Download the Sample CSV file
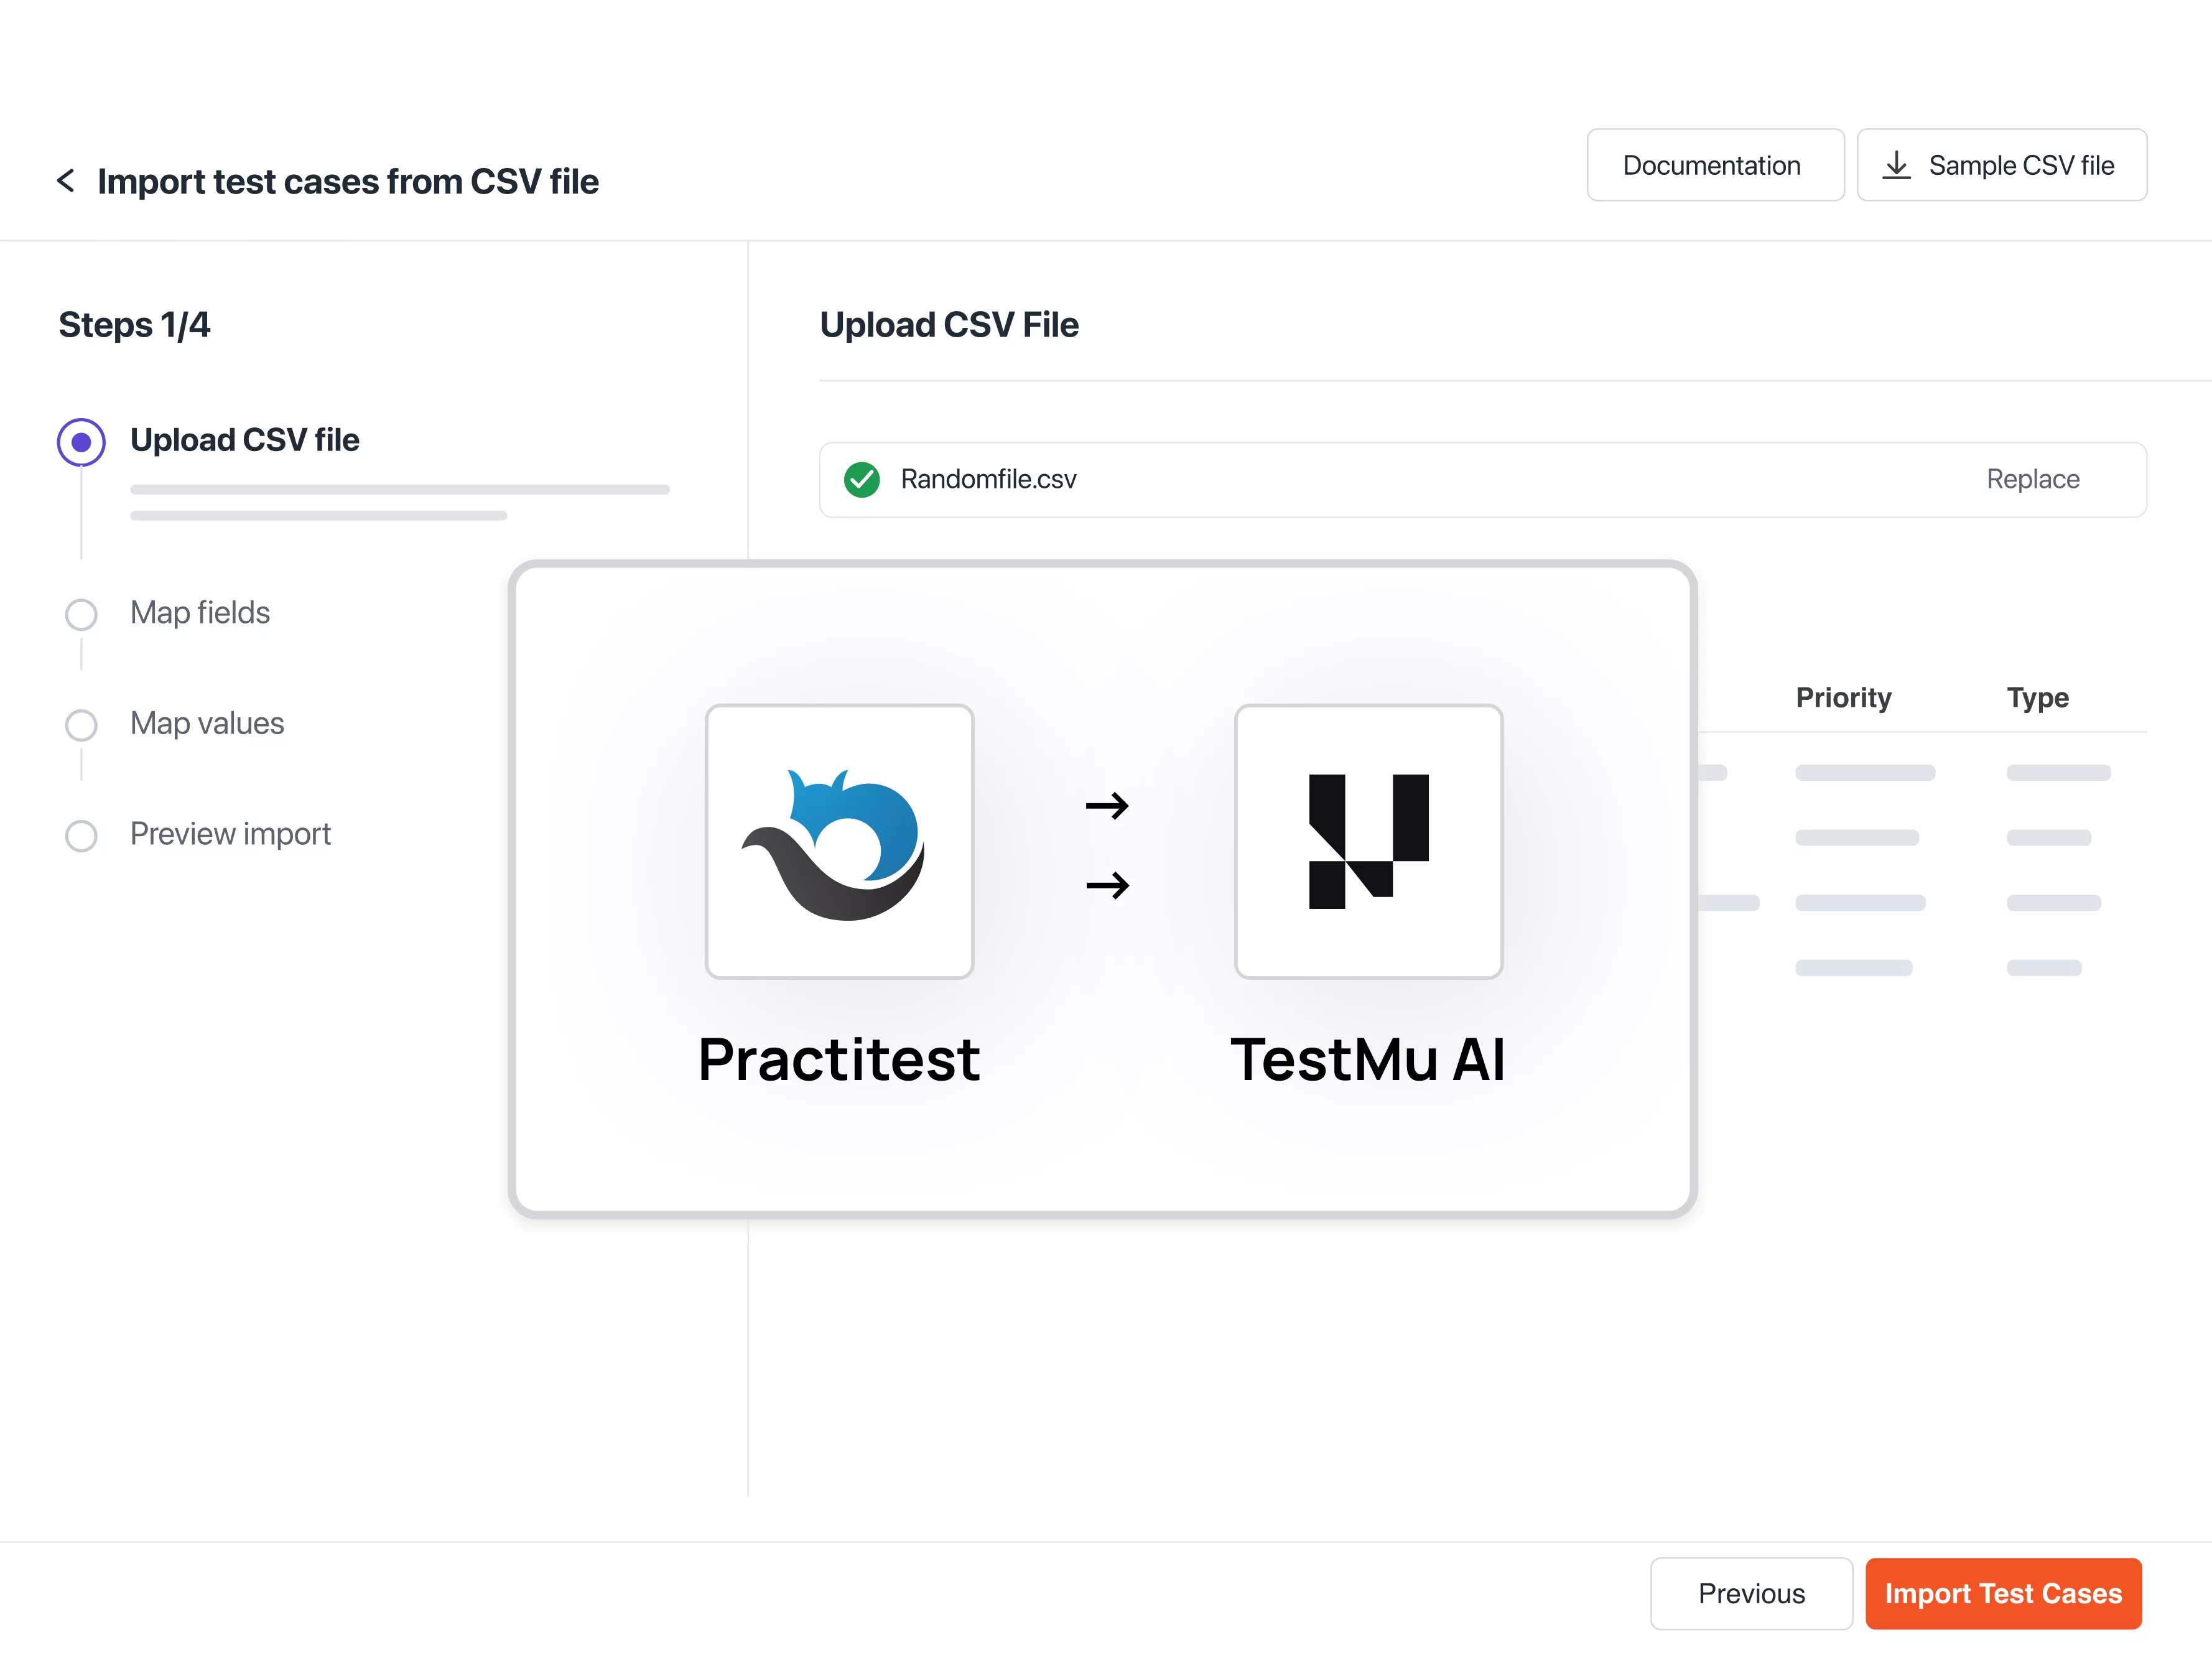This screenshot has width=2212, height=1653. tap(2001, 165)
